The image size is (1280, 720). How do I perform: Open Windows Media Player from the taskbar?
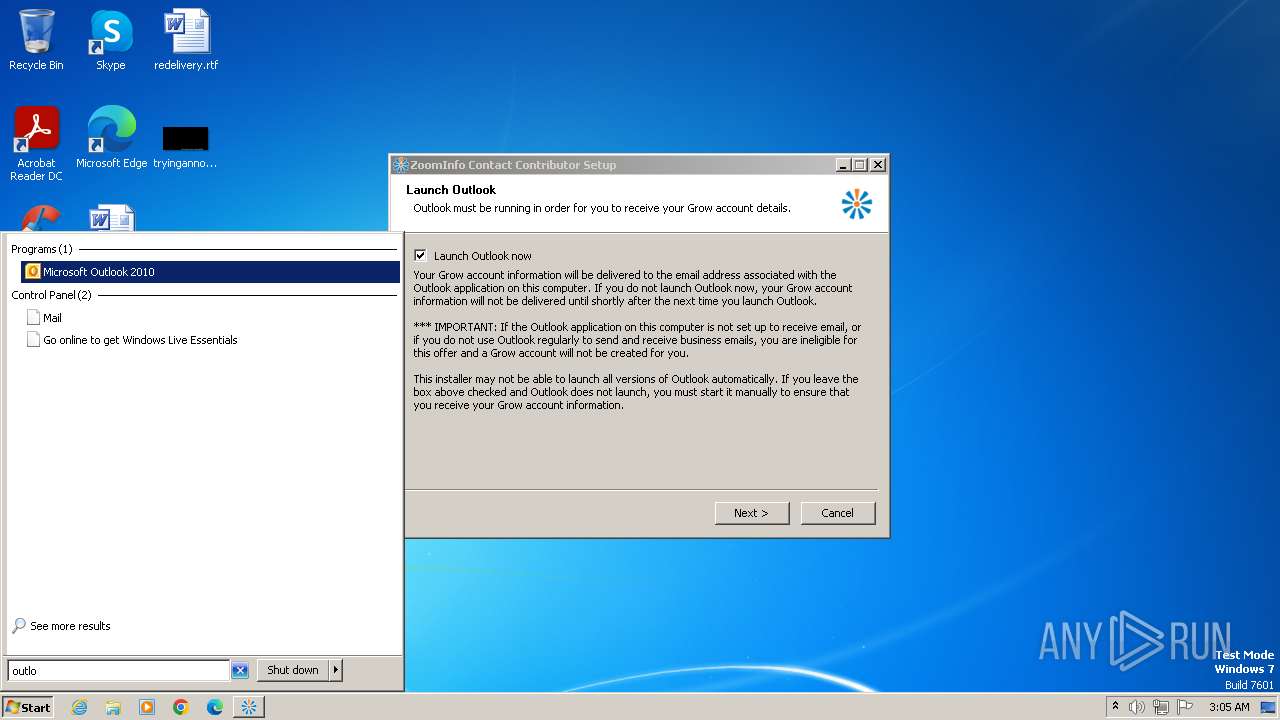[147, 707]
